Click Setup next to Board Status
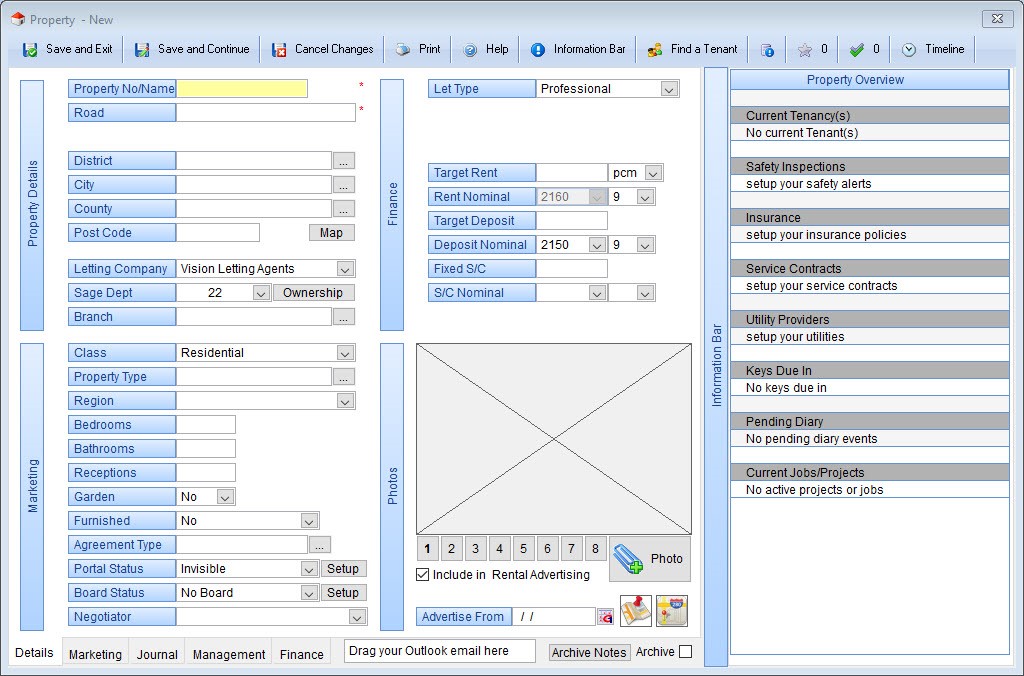Viewport: 1024px width, 676px height. pyautogui.click(x=343, y=592)
